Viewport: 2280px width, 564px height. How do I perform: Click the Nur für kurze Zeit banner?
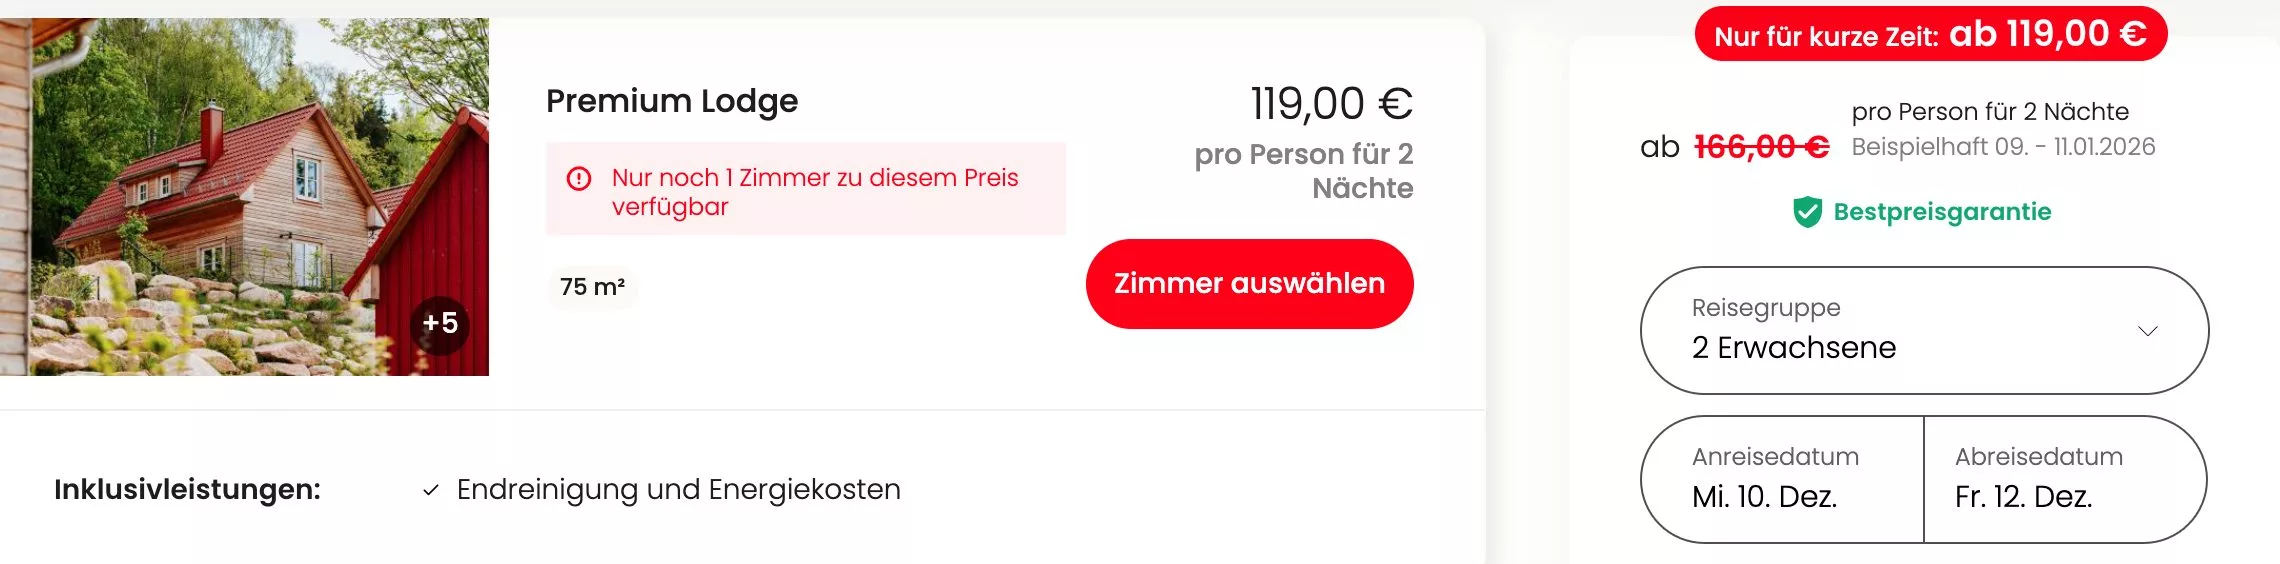1930,35
